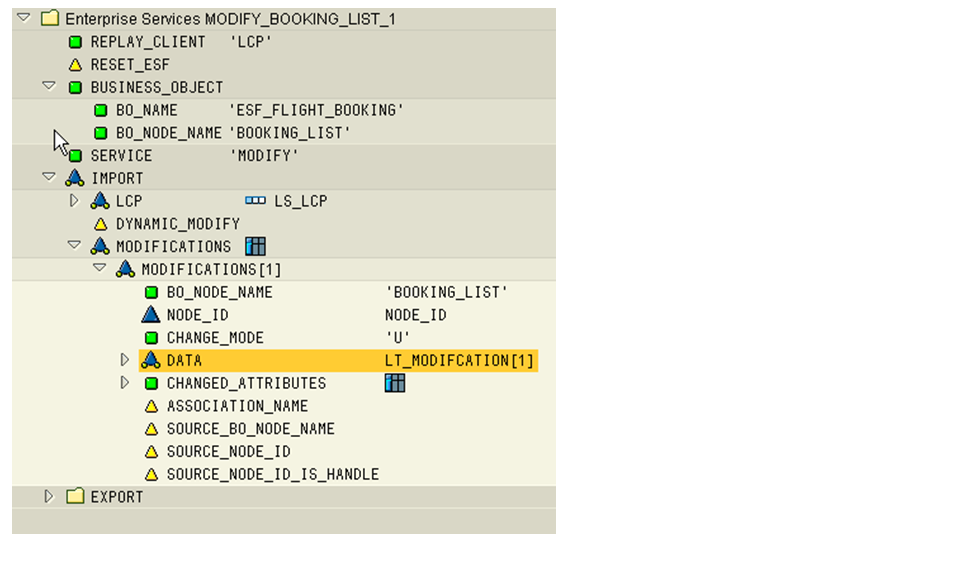Click the 'ESF_FLIGHT_BOOKING' value
The height and width of the screenshot is (567, 960).
[x=316, y=110]
